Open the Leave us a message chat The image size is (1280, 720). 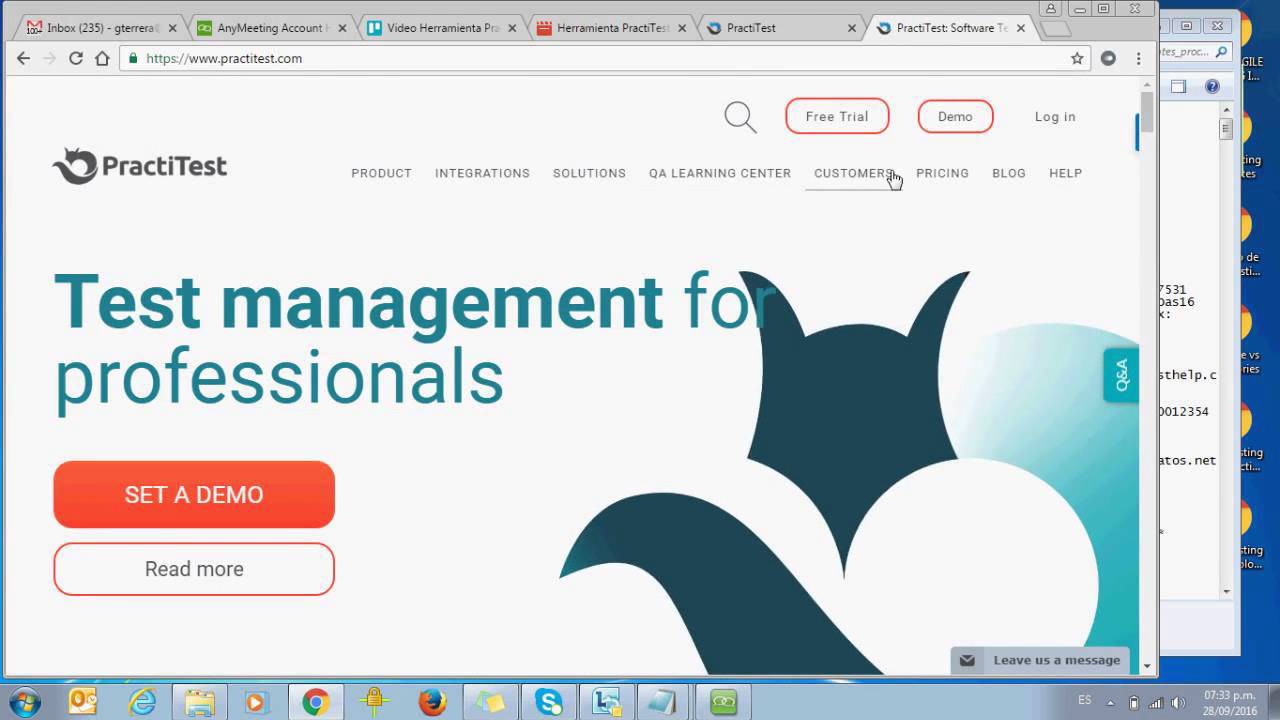(1040, 660)
